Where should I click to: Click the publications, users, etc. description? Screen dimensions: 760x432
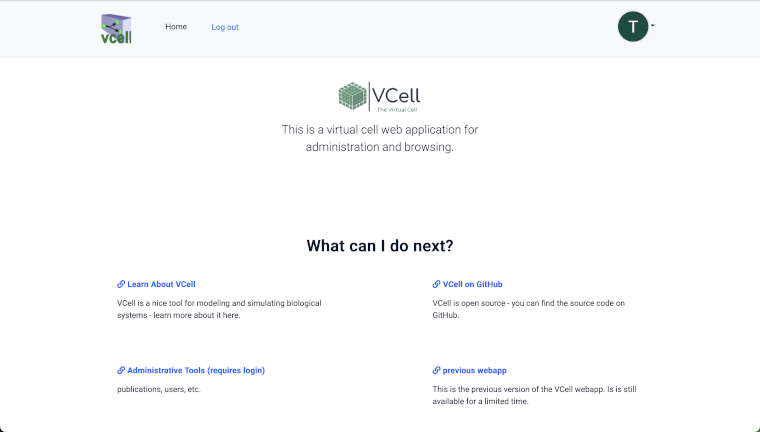pyautogui.click(x=158, y=389)
